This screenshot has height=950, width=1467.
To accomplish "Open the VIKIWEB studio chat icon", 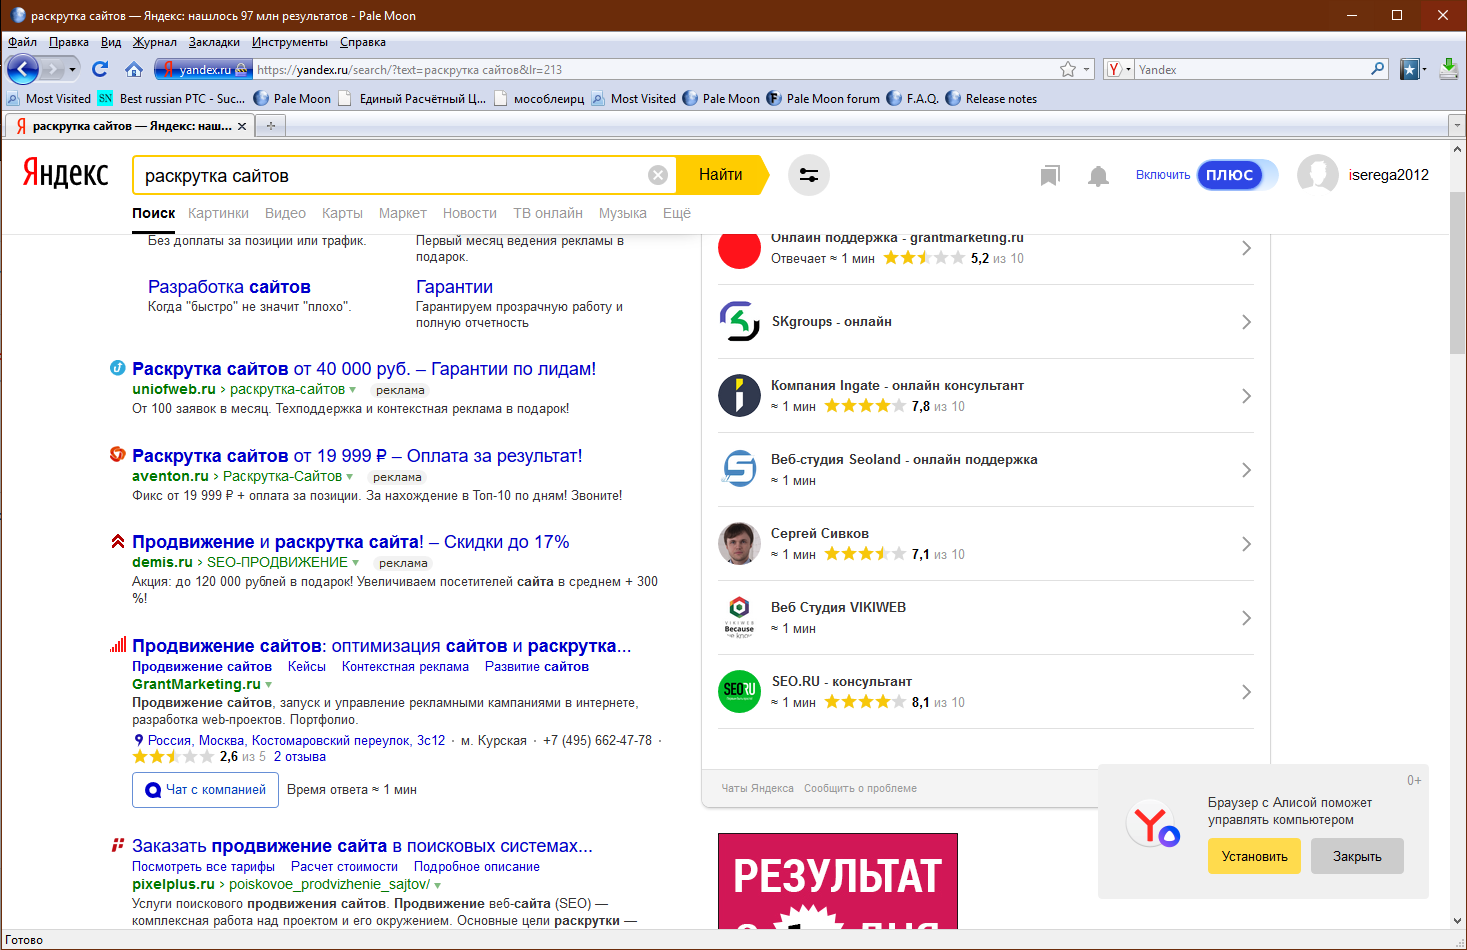I will (x=739, y=617).
